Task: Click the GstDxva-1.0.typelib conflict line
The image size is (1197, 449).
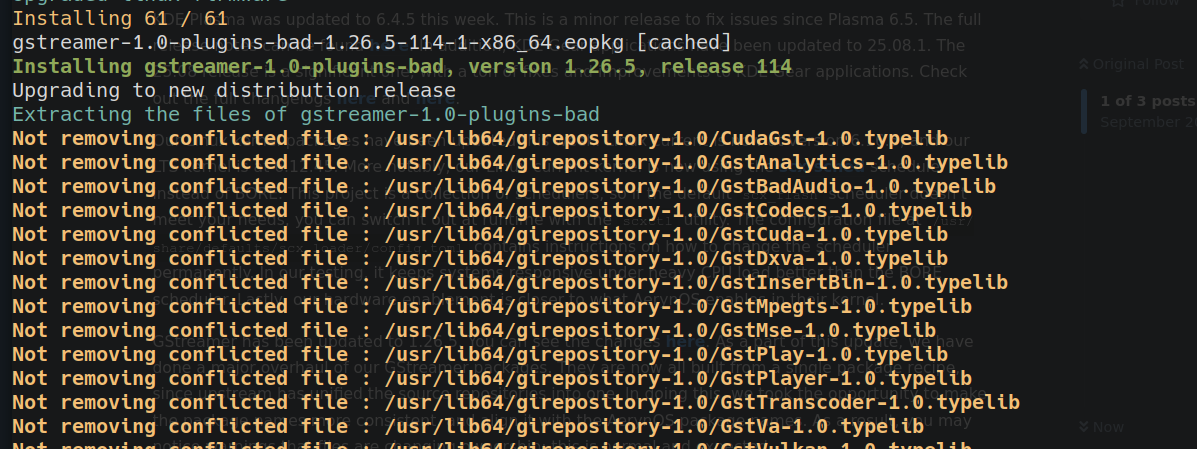Action: coord(479,259)
